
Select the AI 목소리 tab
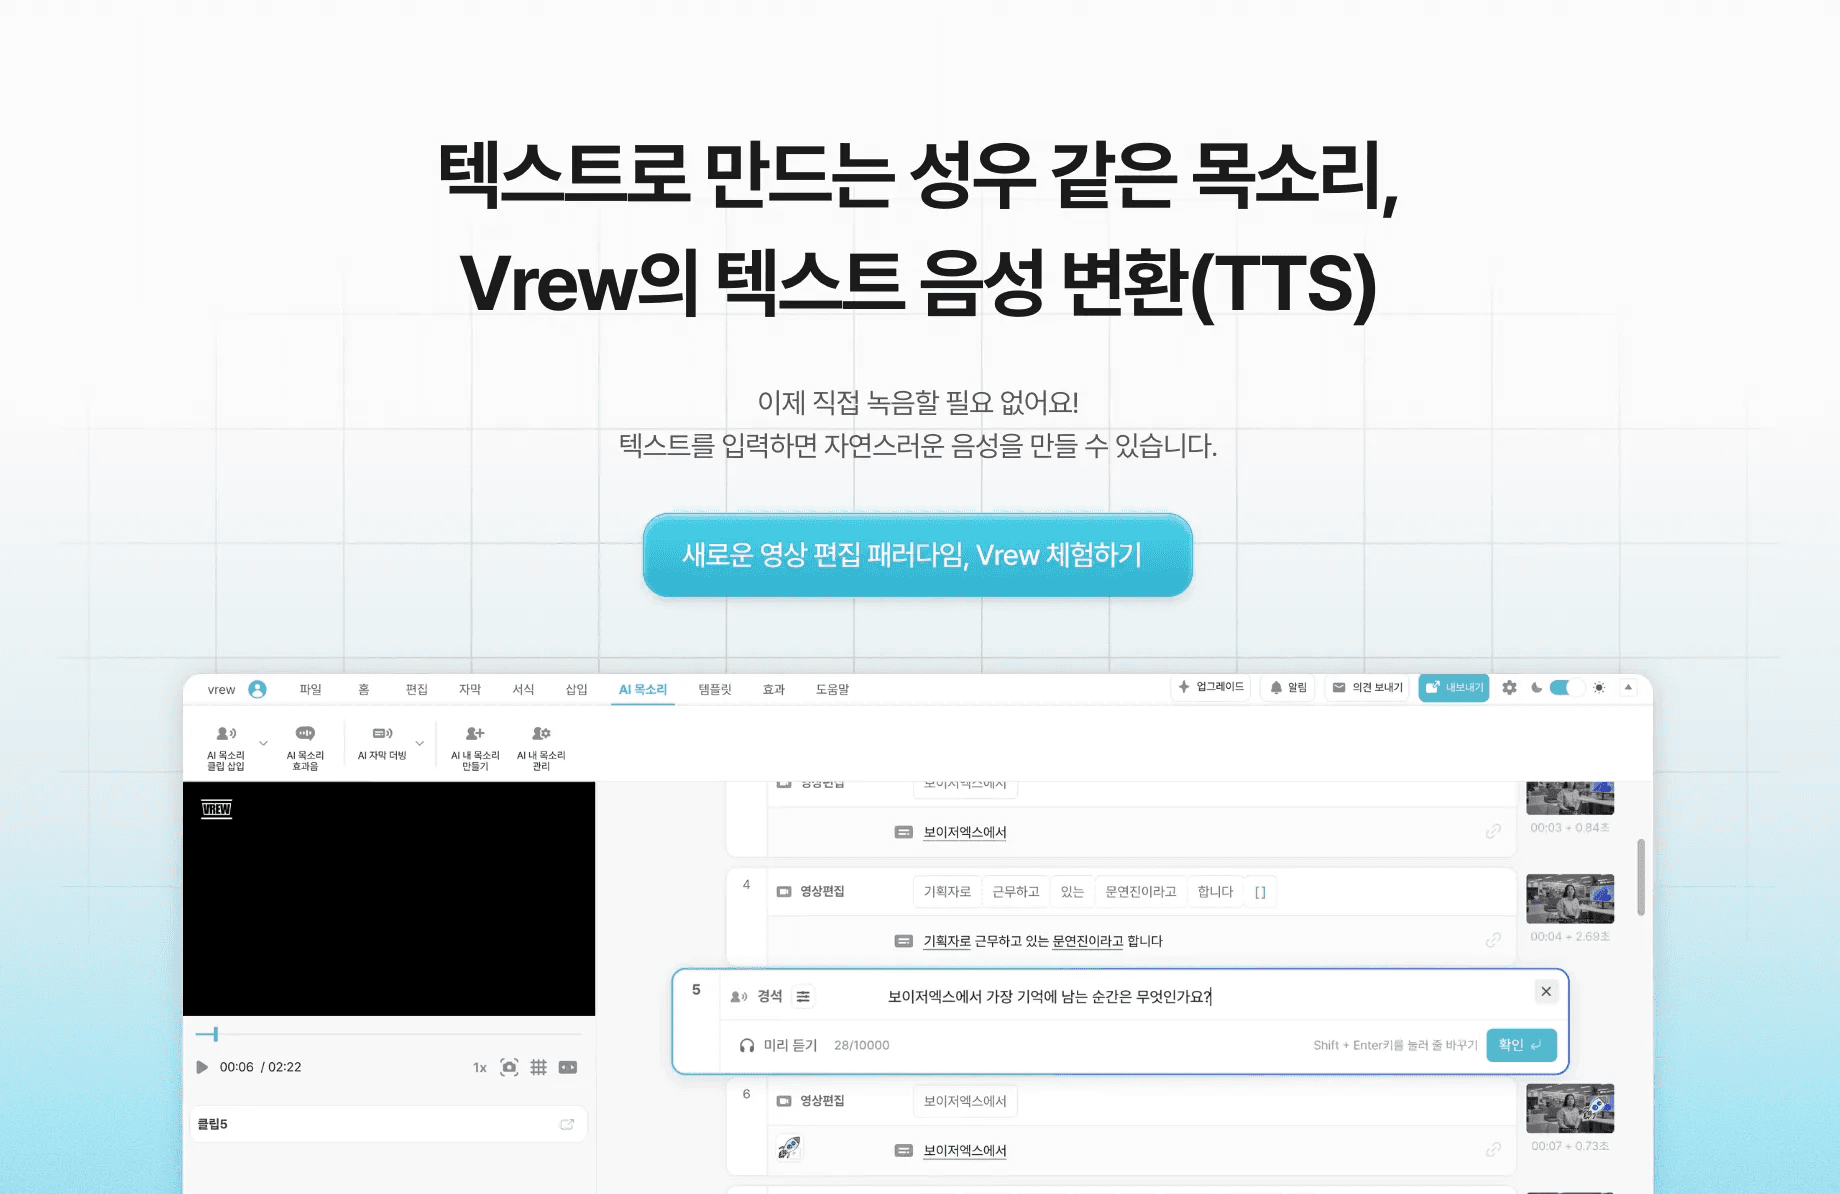pyautogui.click(x=643, y=689)
